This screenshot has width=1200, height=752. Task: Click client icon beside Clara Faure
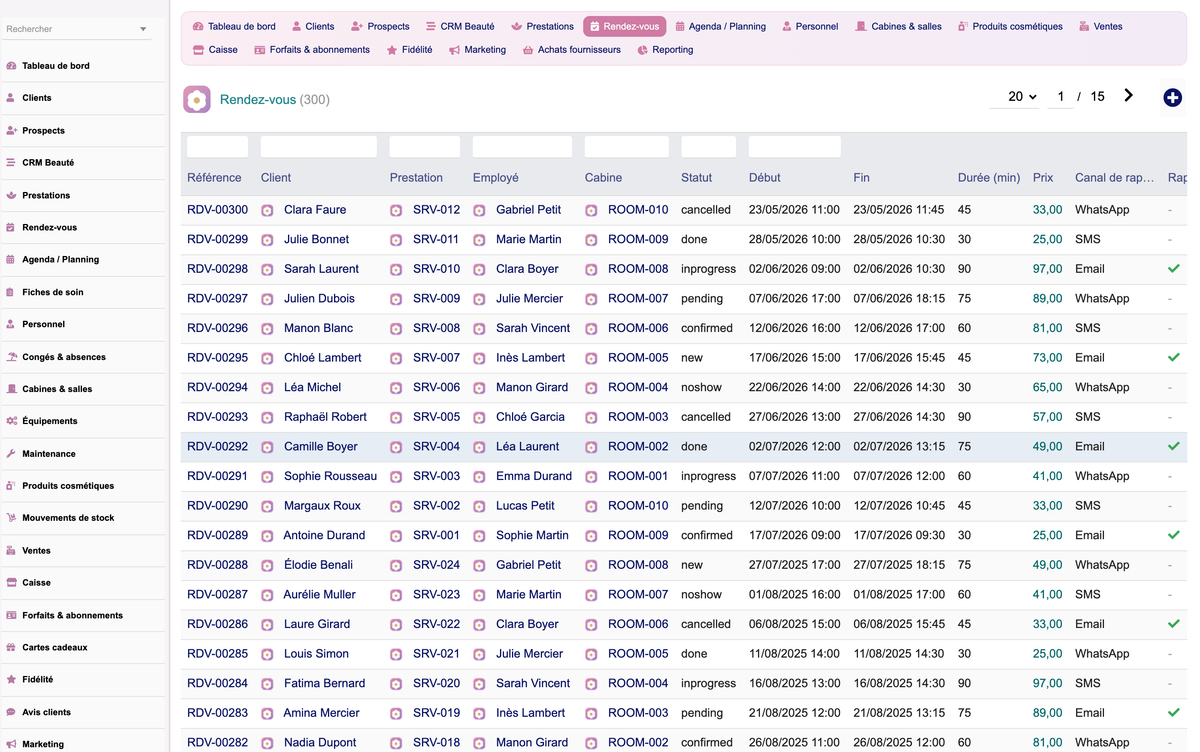tap(267, 211)
